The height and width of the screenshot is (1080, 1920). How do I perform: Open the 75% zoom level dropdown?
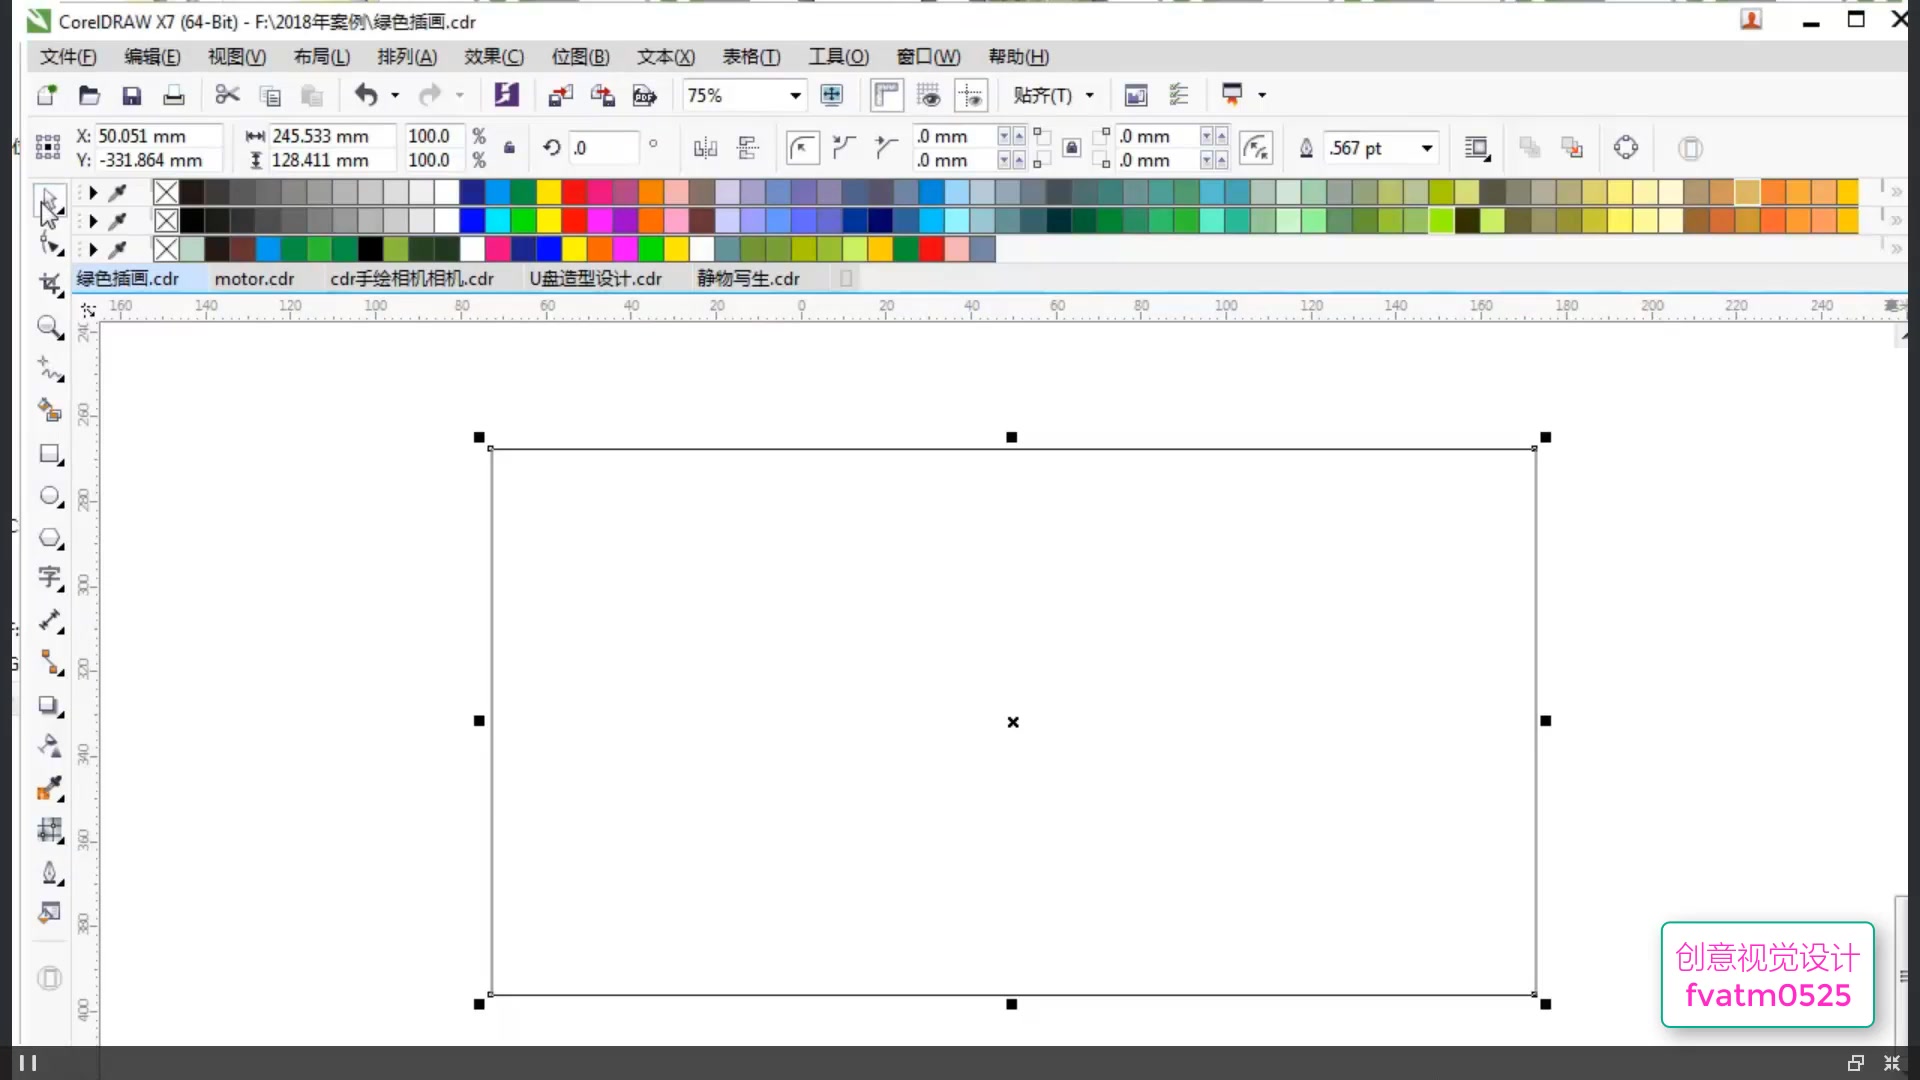pos(795,95)
